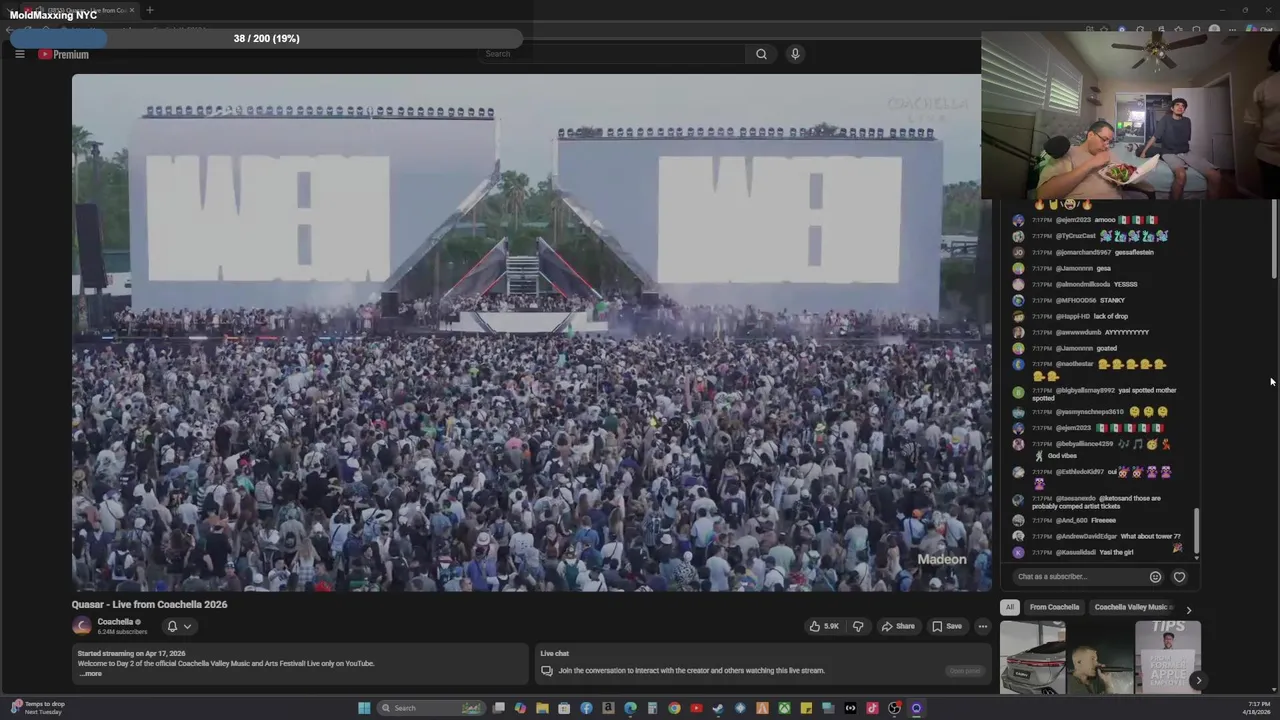Open Steam from the taskbar

(718, 708)
